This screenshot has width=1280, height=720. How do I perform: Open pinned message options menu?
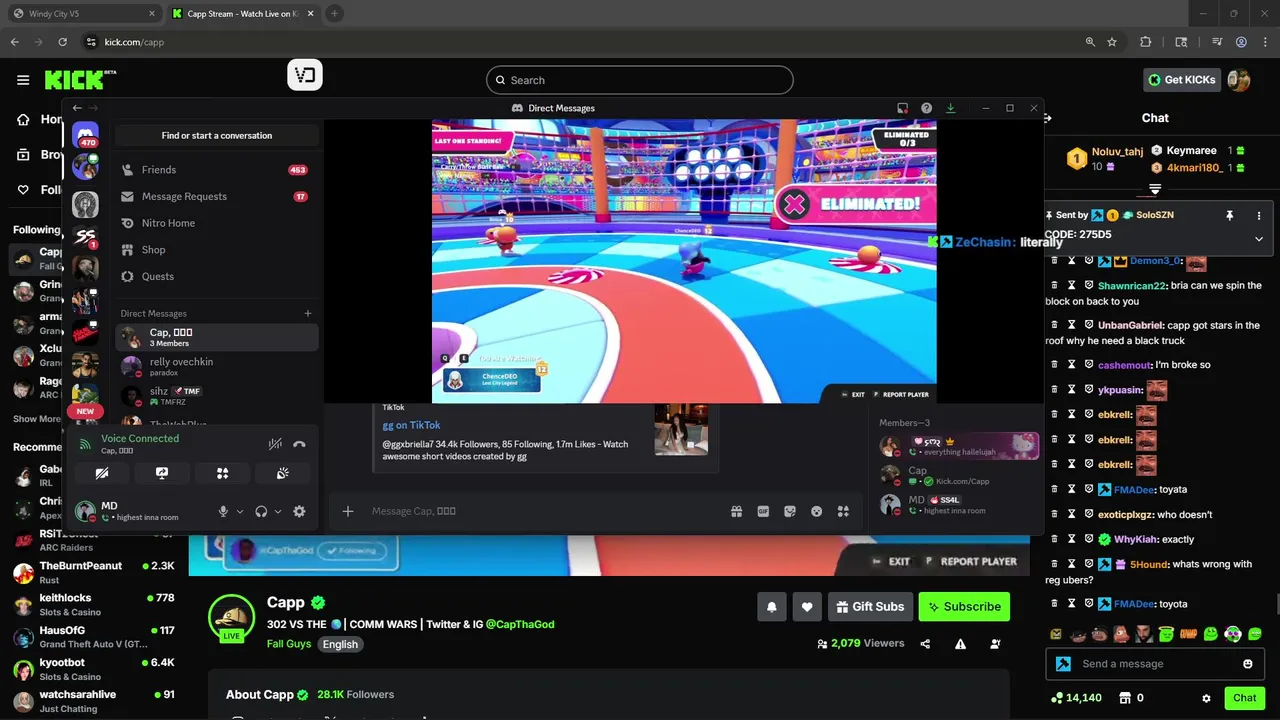(x=1259, y=215)
